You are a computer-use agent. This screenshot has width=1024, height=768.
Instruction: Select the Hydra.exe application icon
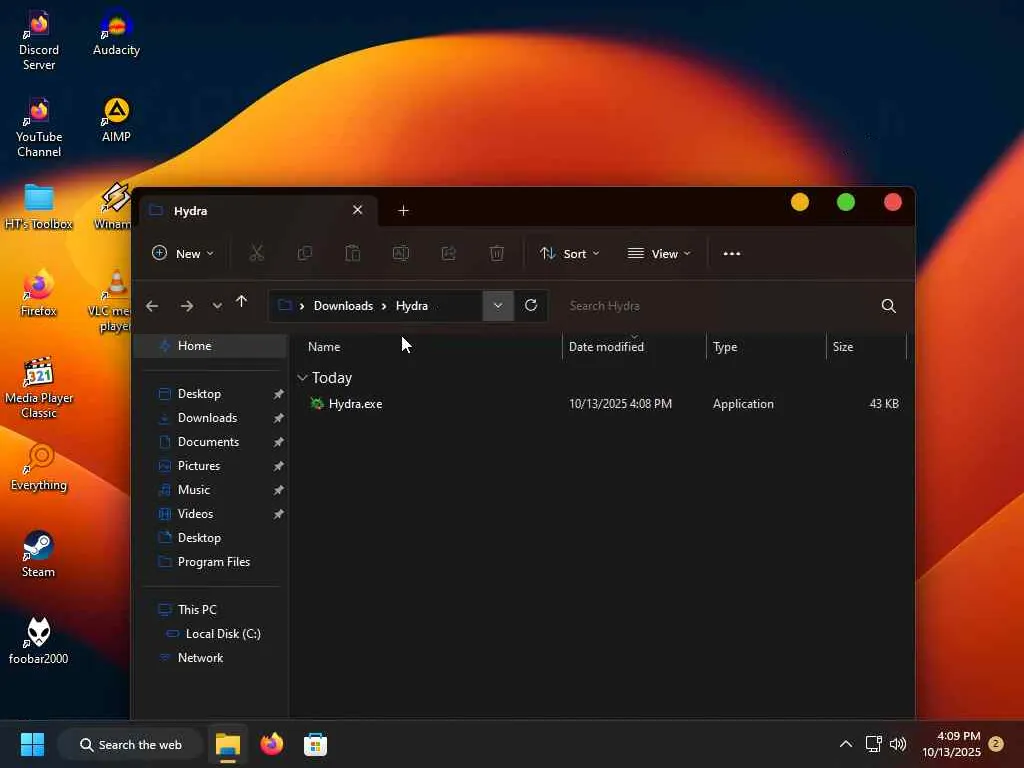click(x=317, y=404)
